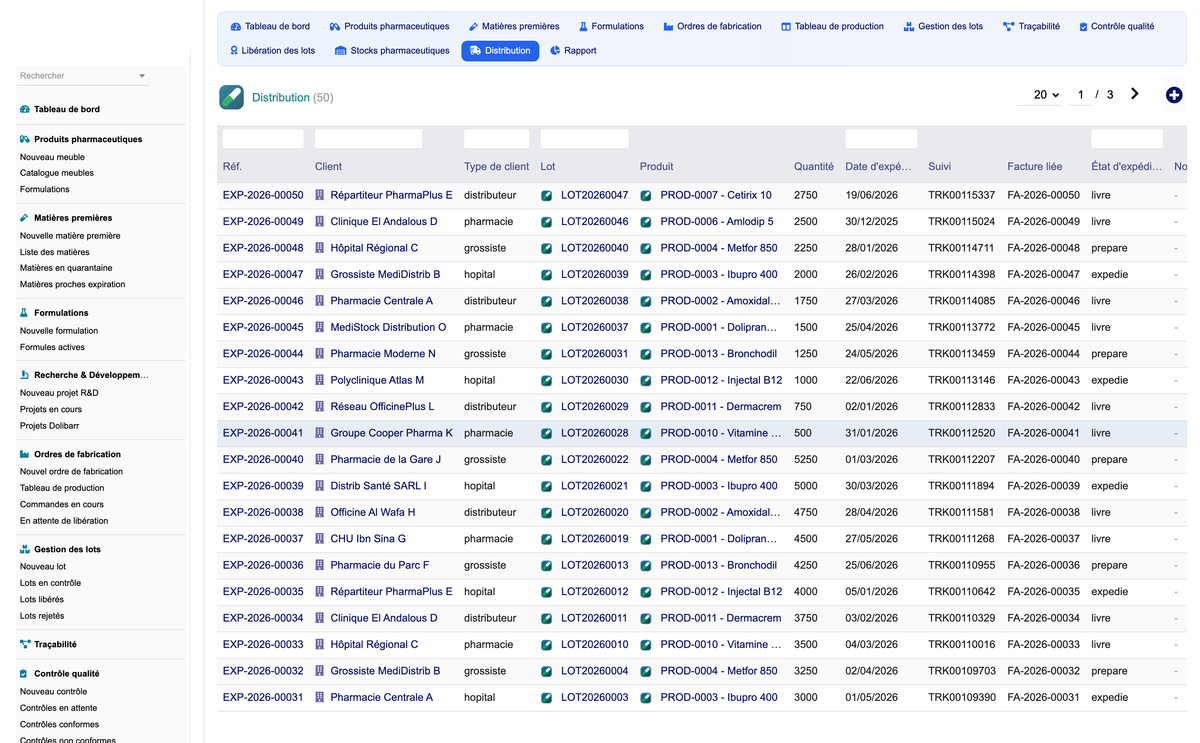Screen dimensions: 1200x743
Task: Click product icon beside PROD-0007 - Cetirix 10
Action: pyautogui.click(x=646, y=195)
